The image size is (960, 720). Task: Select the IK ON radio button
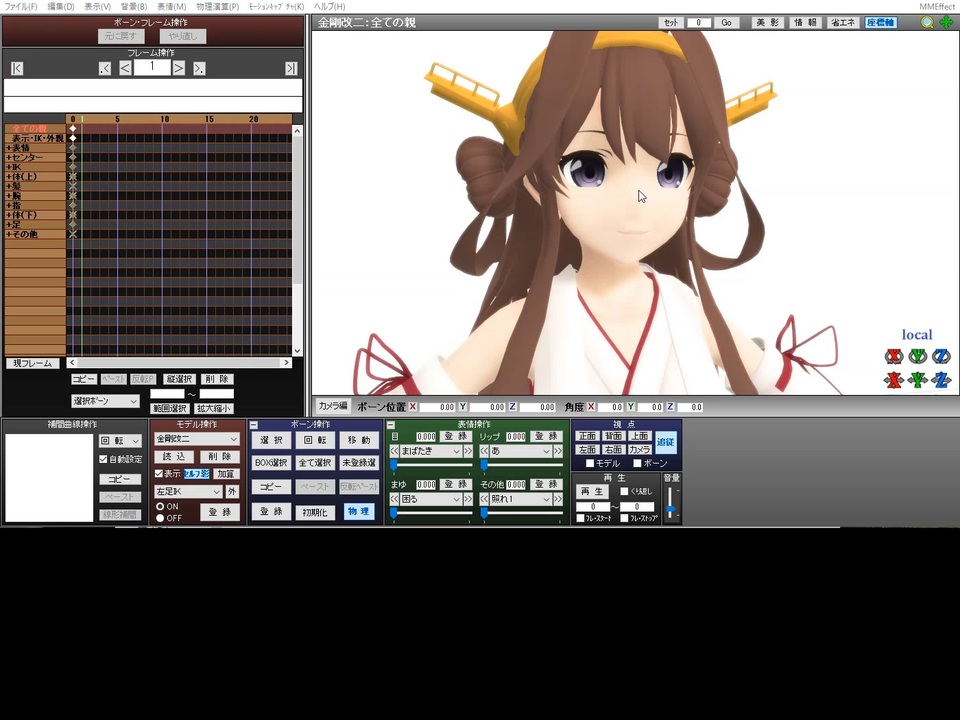point(160,506)
